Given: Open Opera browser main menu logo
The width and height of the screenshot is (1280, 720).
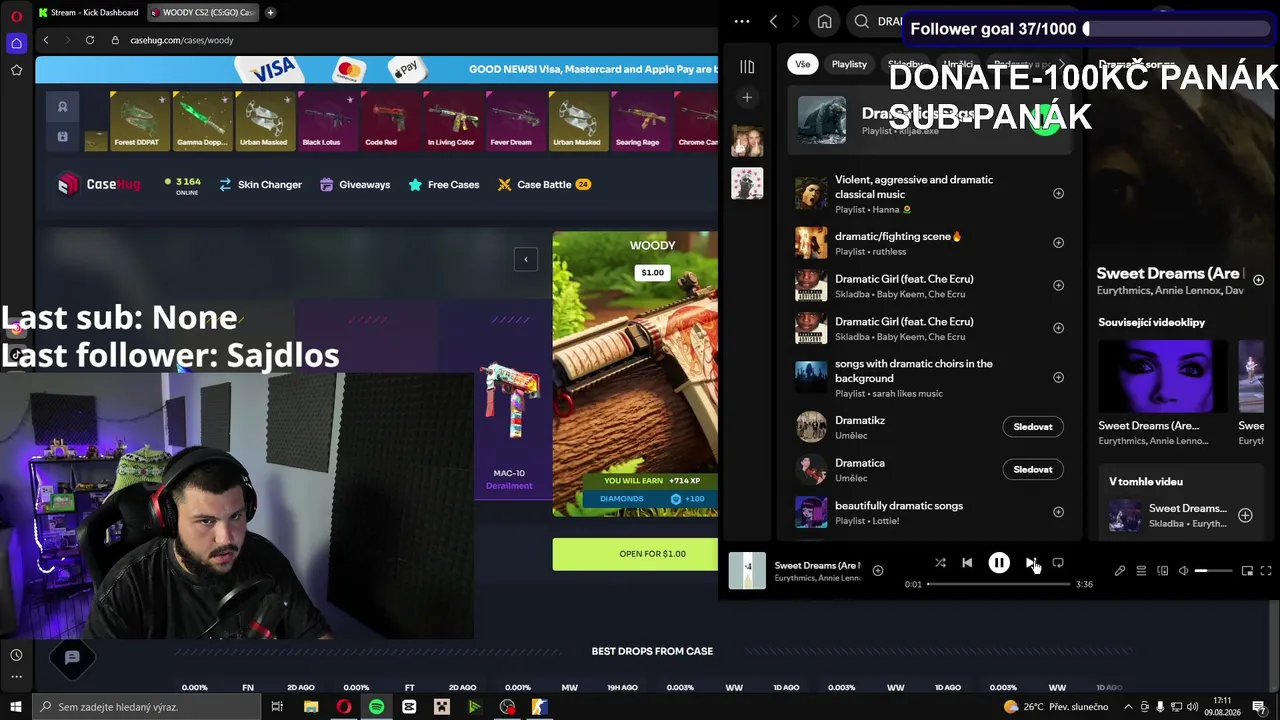Looking at the screenshot, I should pyautogui.click(x=16, y=14).
